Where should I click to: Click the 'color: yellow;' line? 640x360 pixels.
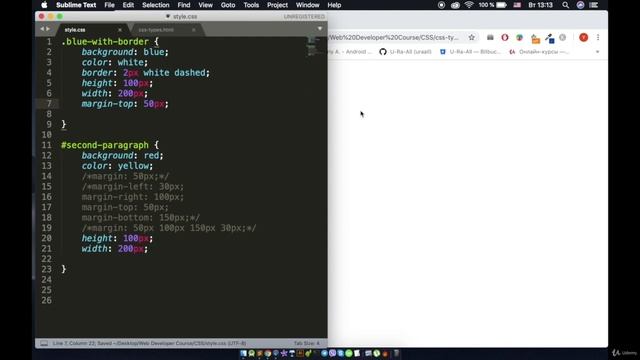(x=117, y=166)
